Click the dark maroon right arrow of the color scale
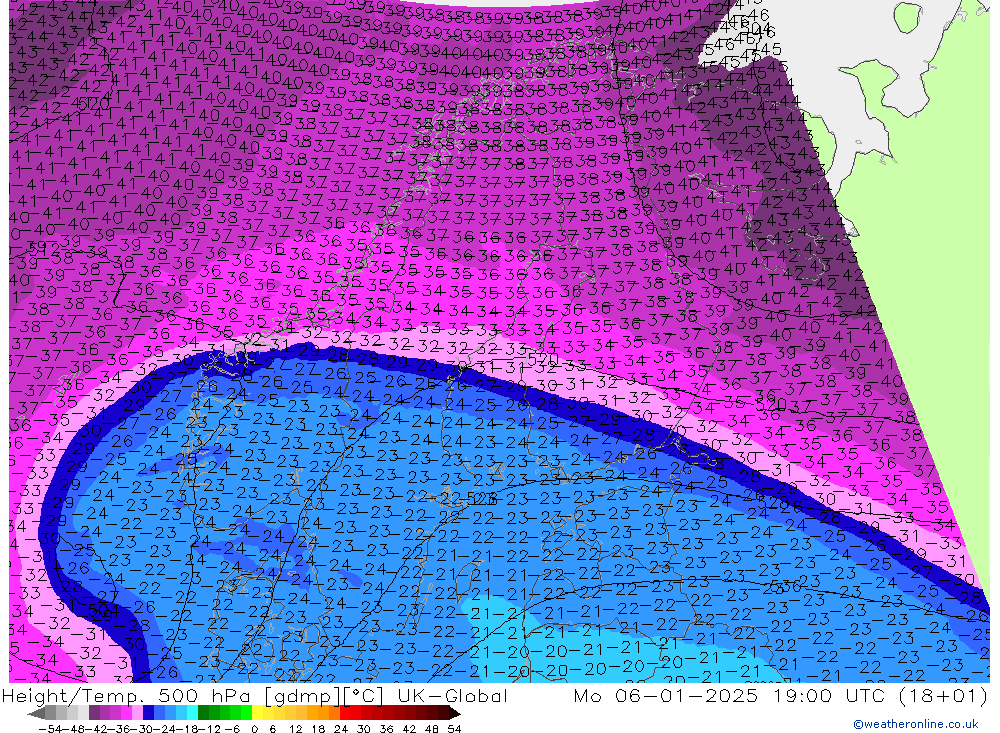The image size is (1000, 733). tap(453, 713)
